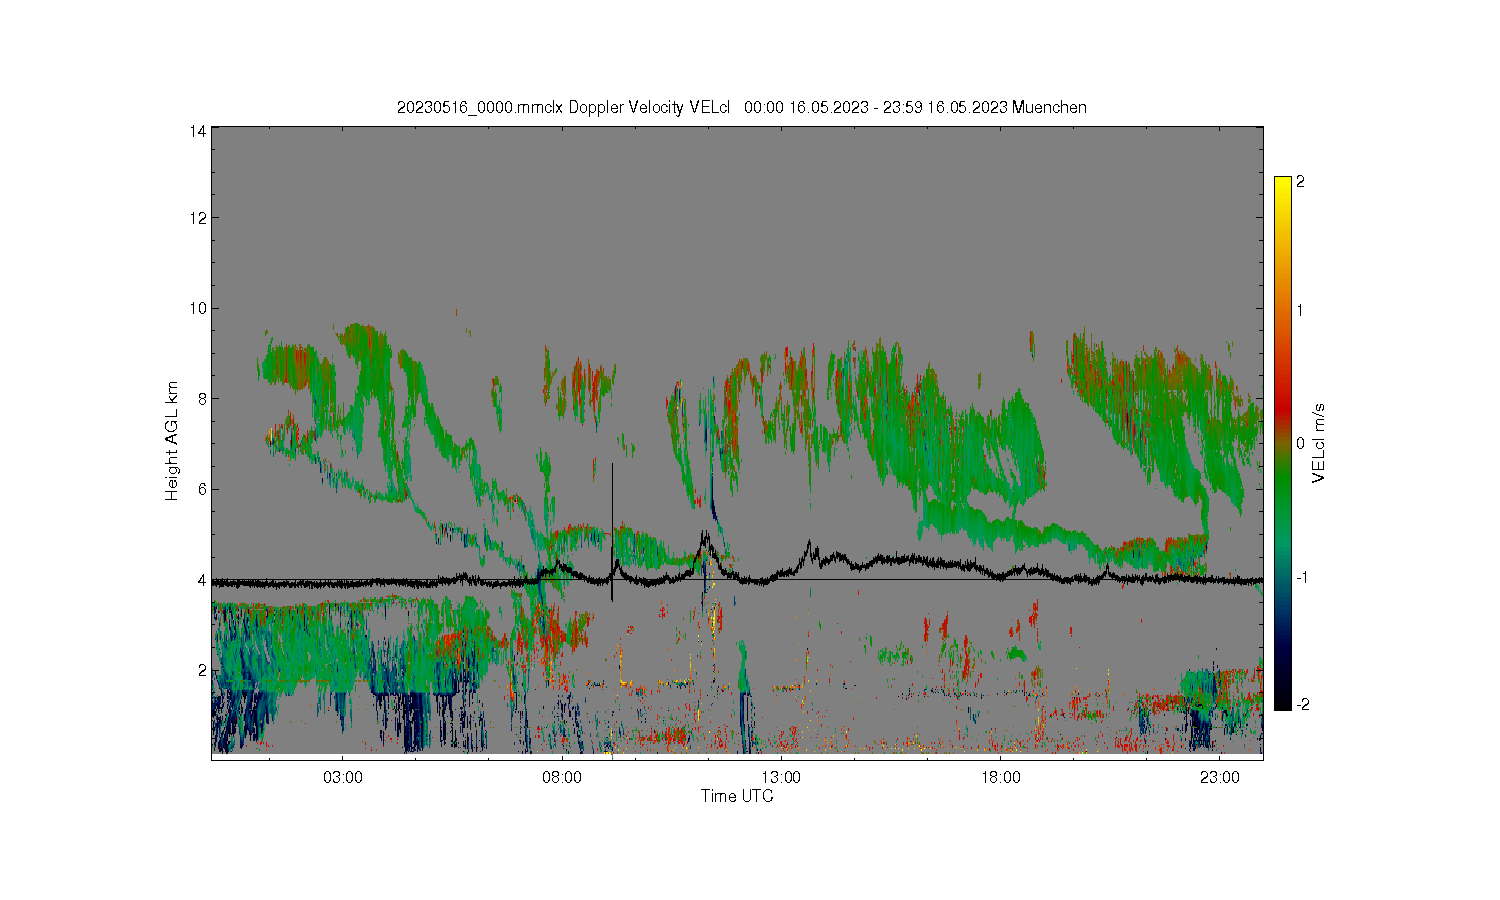Click the height tick label 6
1500x900 pixels.
202,489
